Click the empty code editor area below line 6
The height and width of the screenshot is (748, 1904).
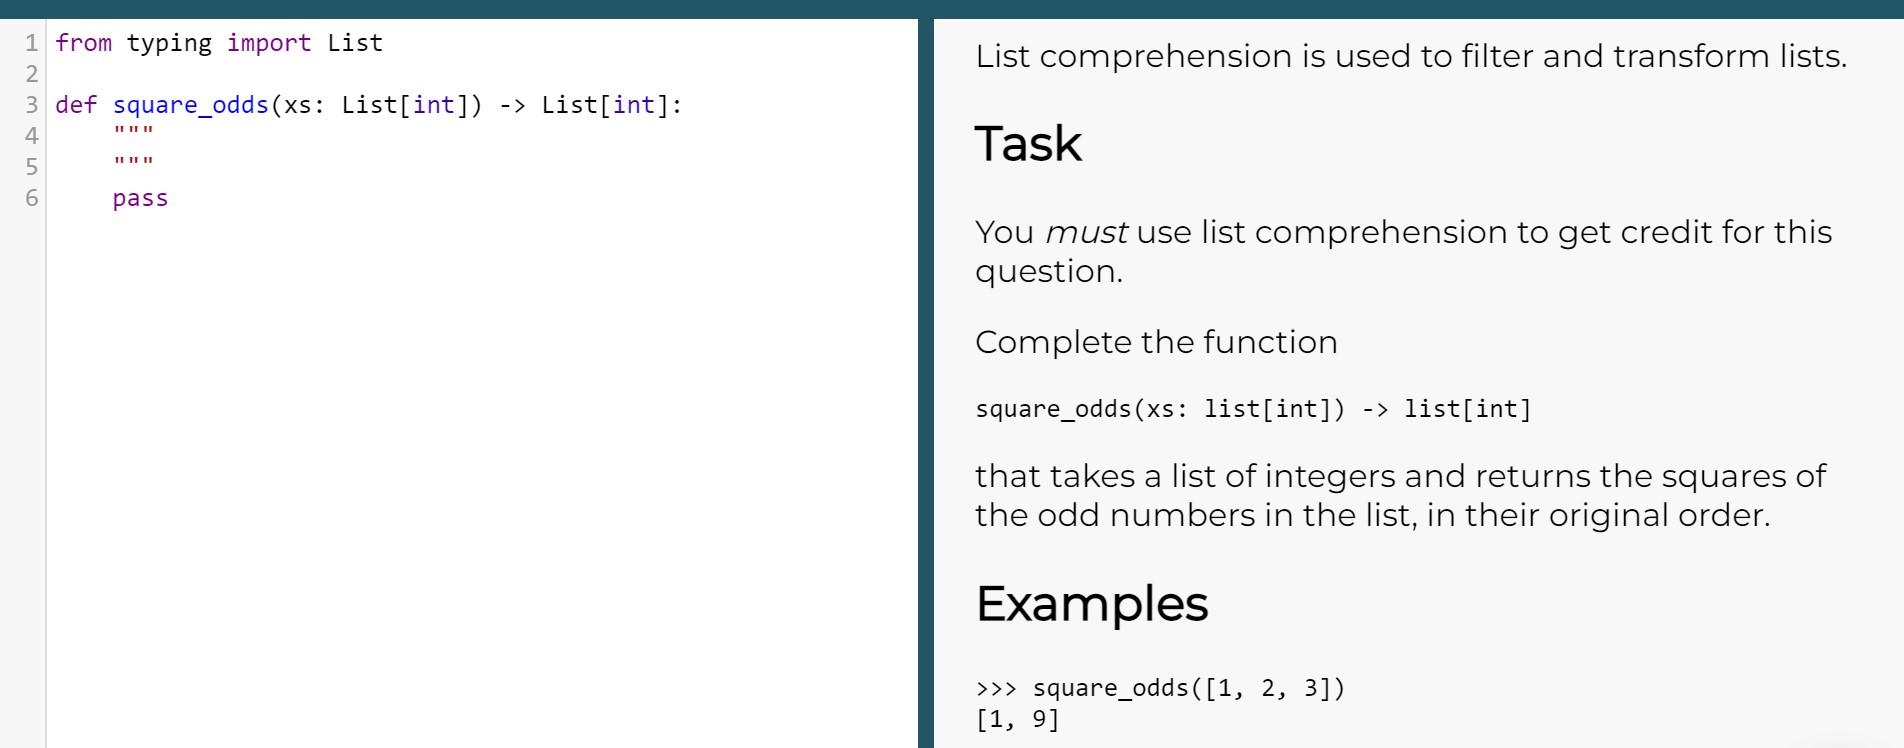click(480, 480)
